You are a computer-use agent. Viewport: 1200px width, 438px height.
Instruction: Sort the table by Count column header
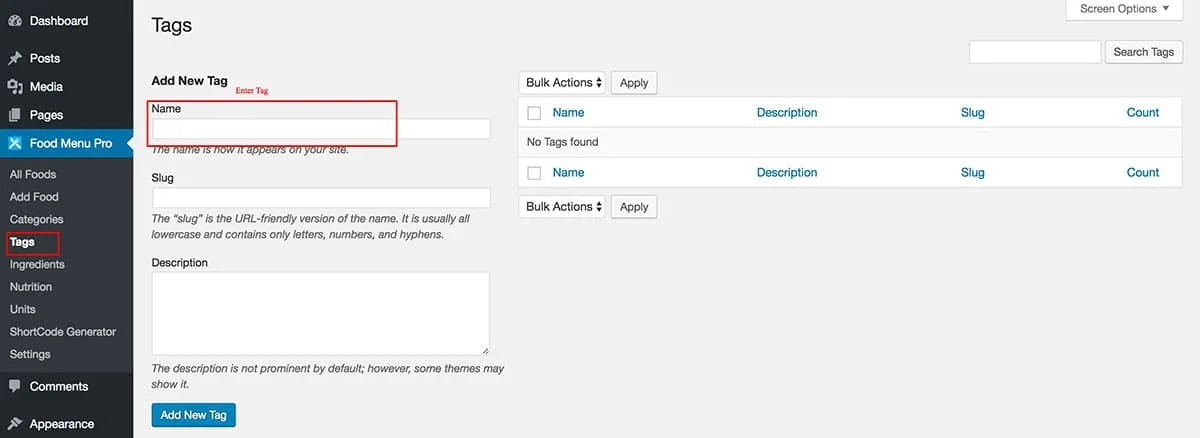click(x=1142, y=113)
